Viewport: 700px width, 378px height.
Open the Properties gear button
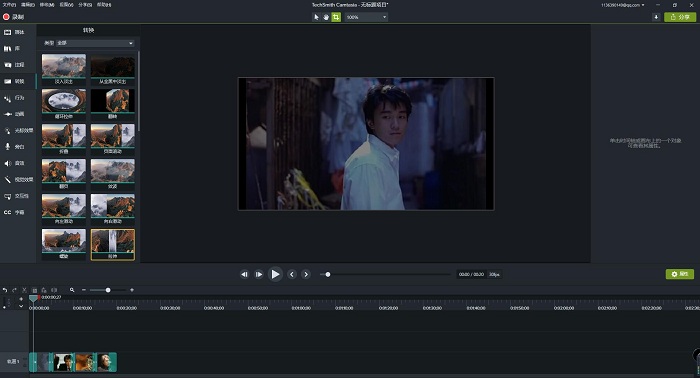[x=680, y=274]
